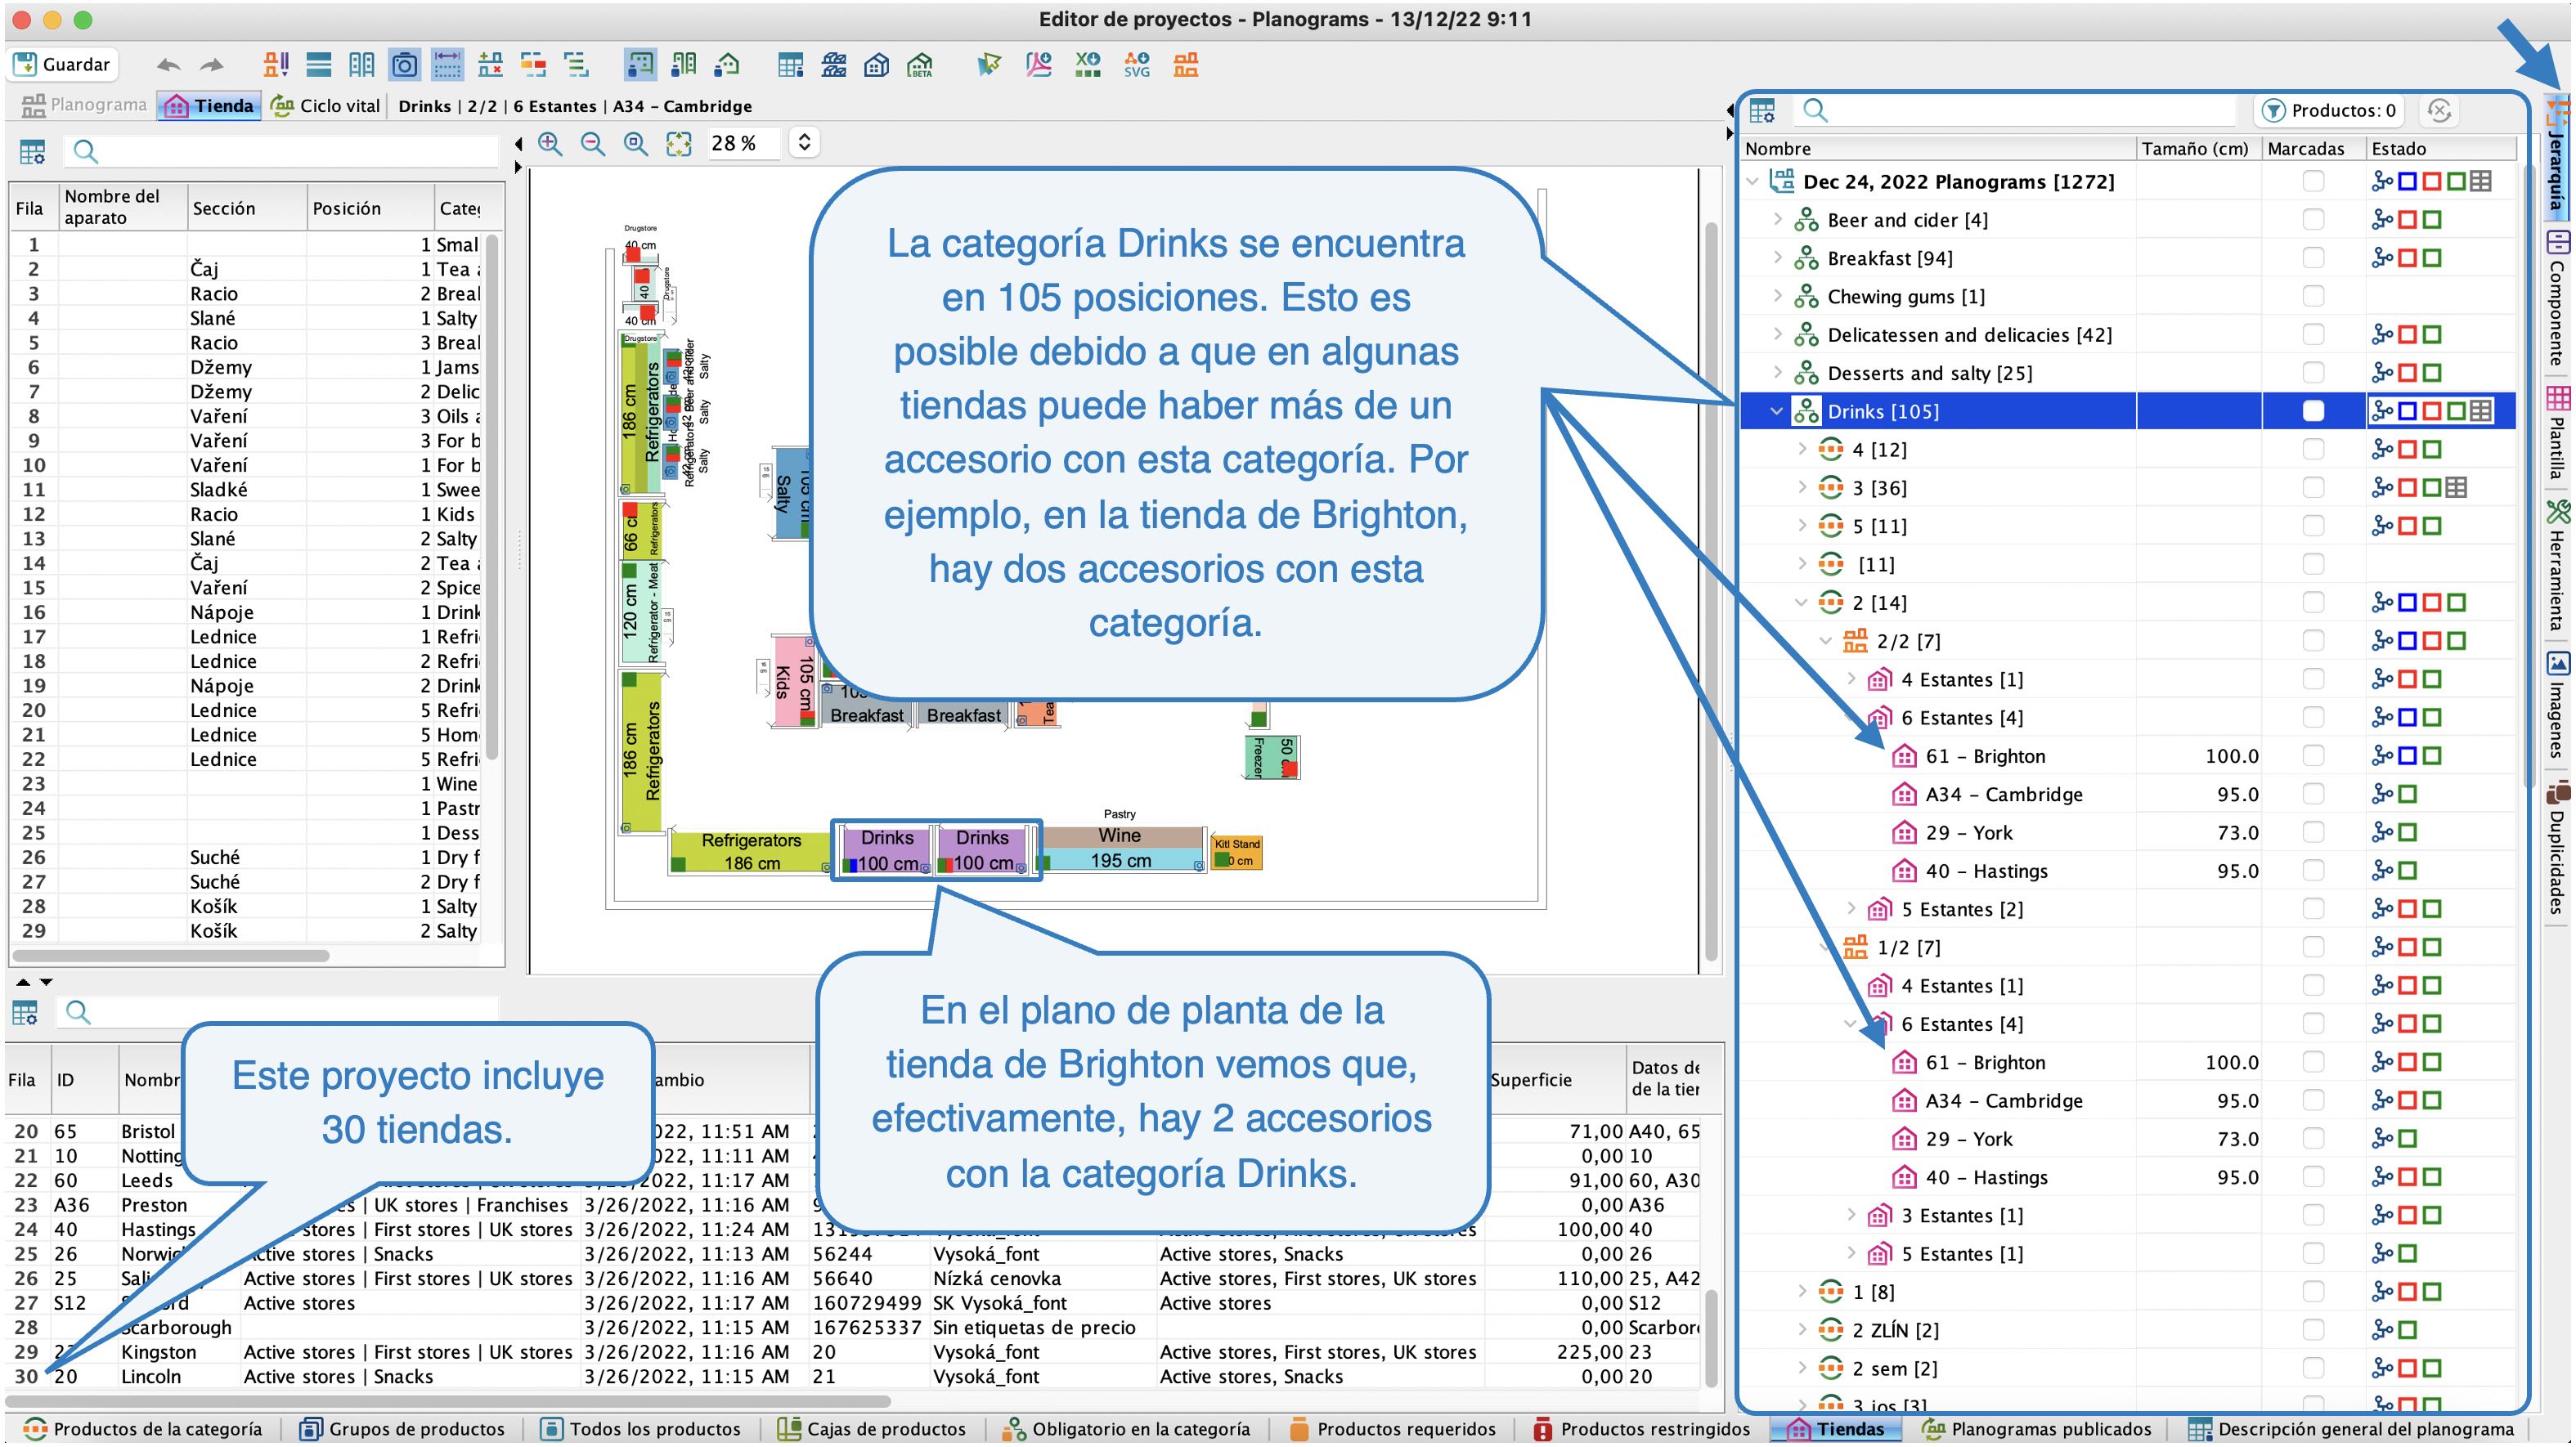Click the redo arrow icon
The image size is (2576, 1447).
(212, 65)
